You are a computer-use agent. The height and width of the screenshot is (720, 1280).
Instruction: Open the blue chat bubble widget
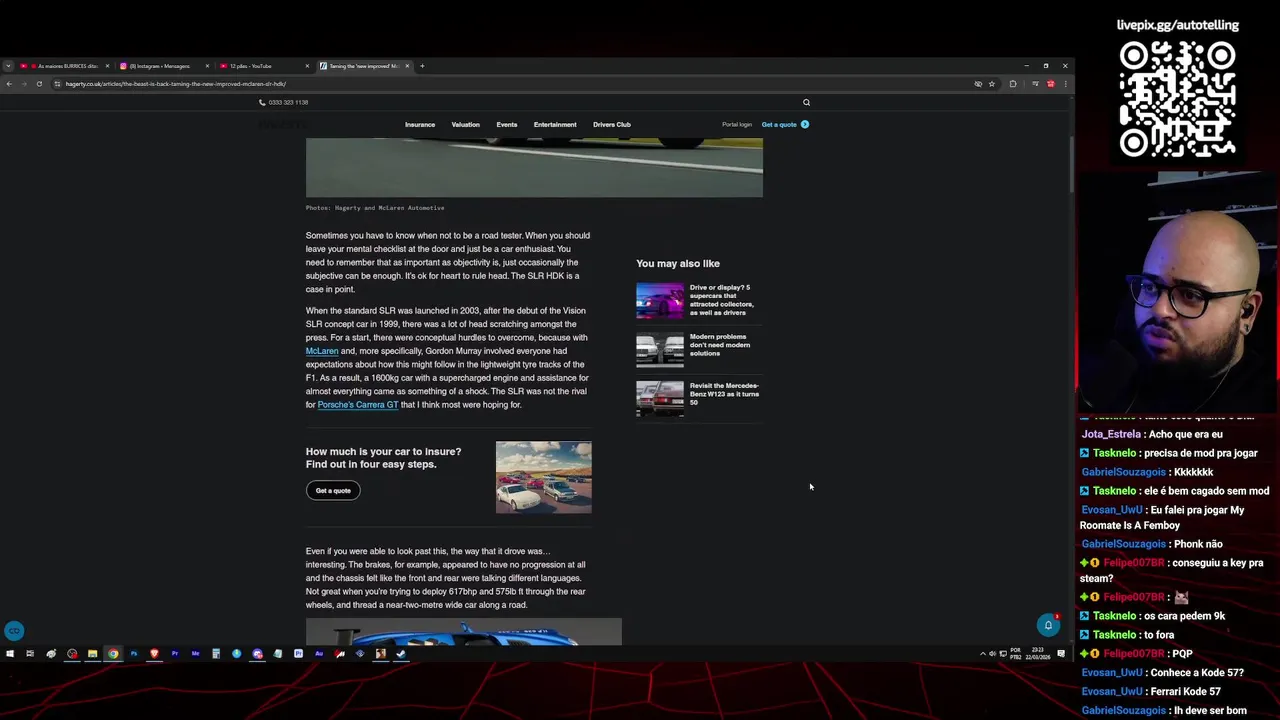click(x=14, y=631)
